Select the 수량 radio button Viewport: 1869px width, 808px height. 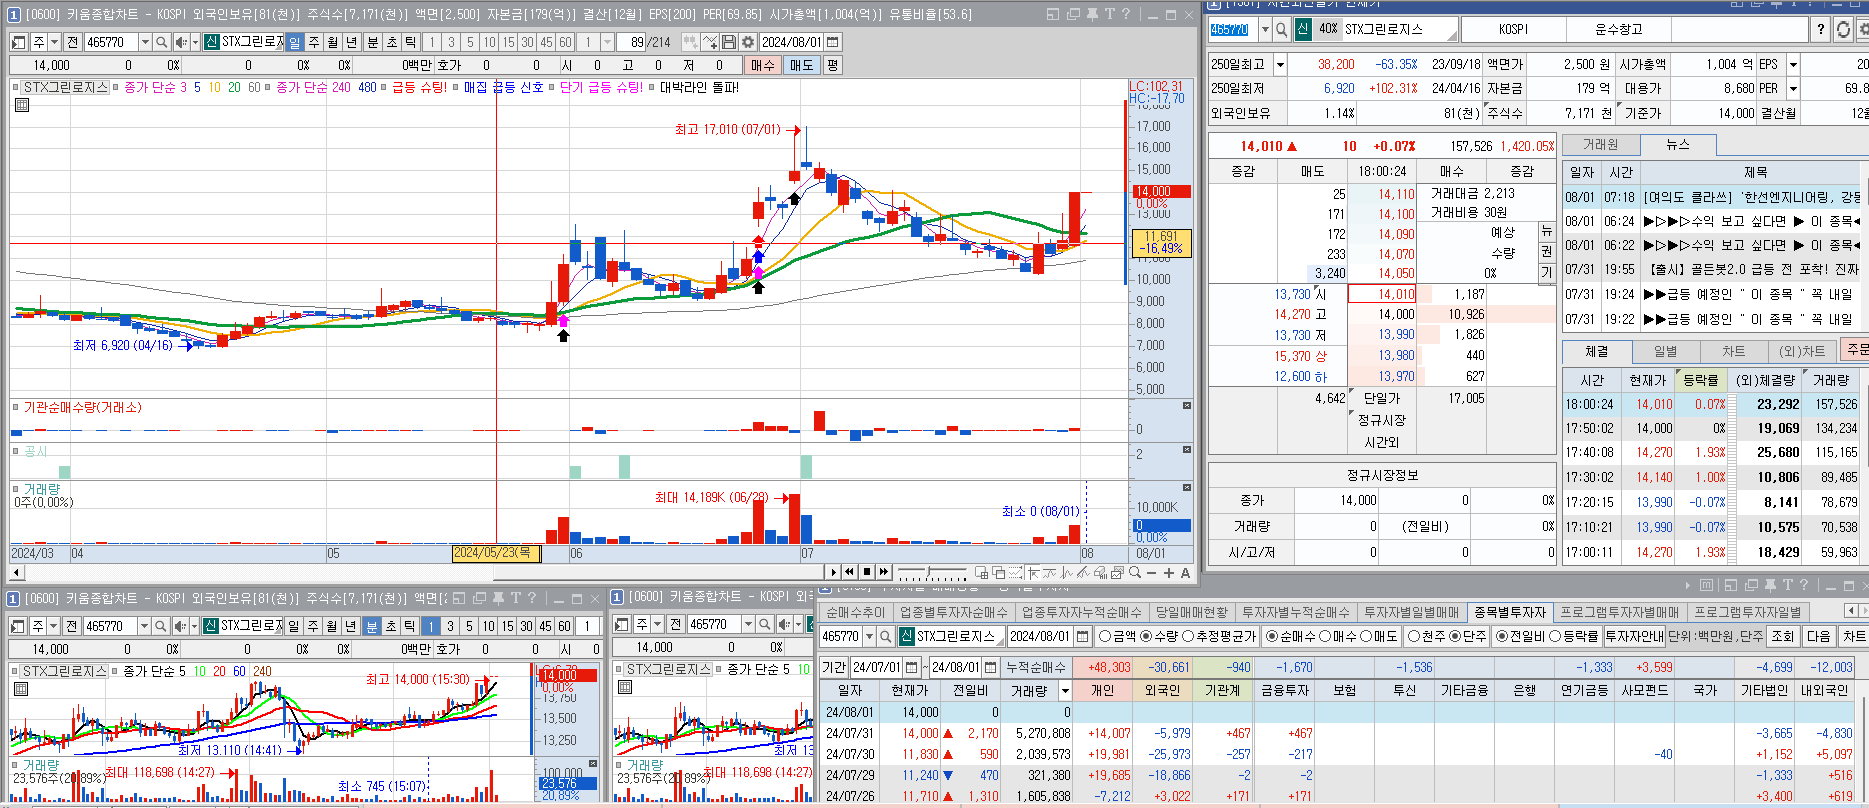click(1146, 636)
